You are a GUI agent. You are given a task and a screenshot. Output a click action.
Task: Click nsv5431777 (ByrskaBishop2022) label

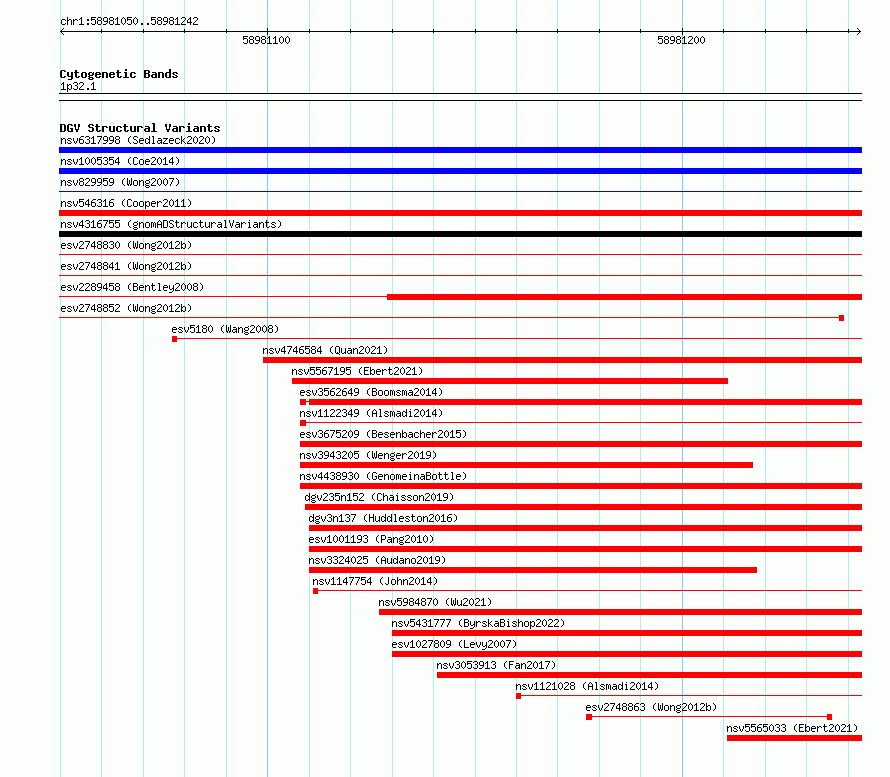coord(478,623)
